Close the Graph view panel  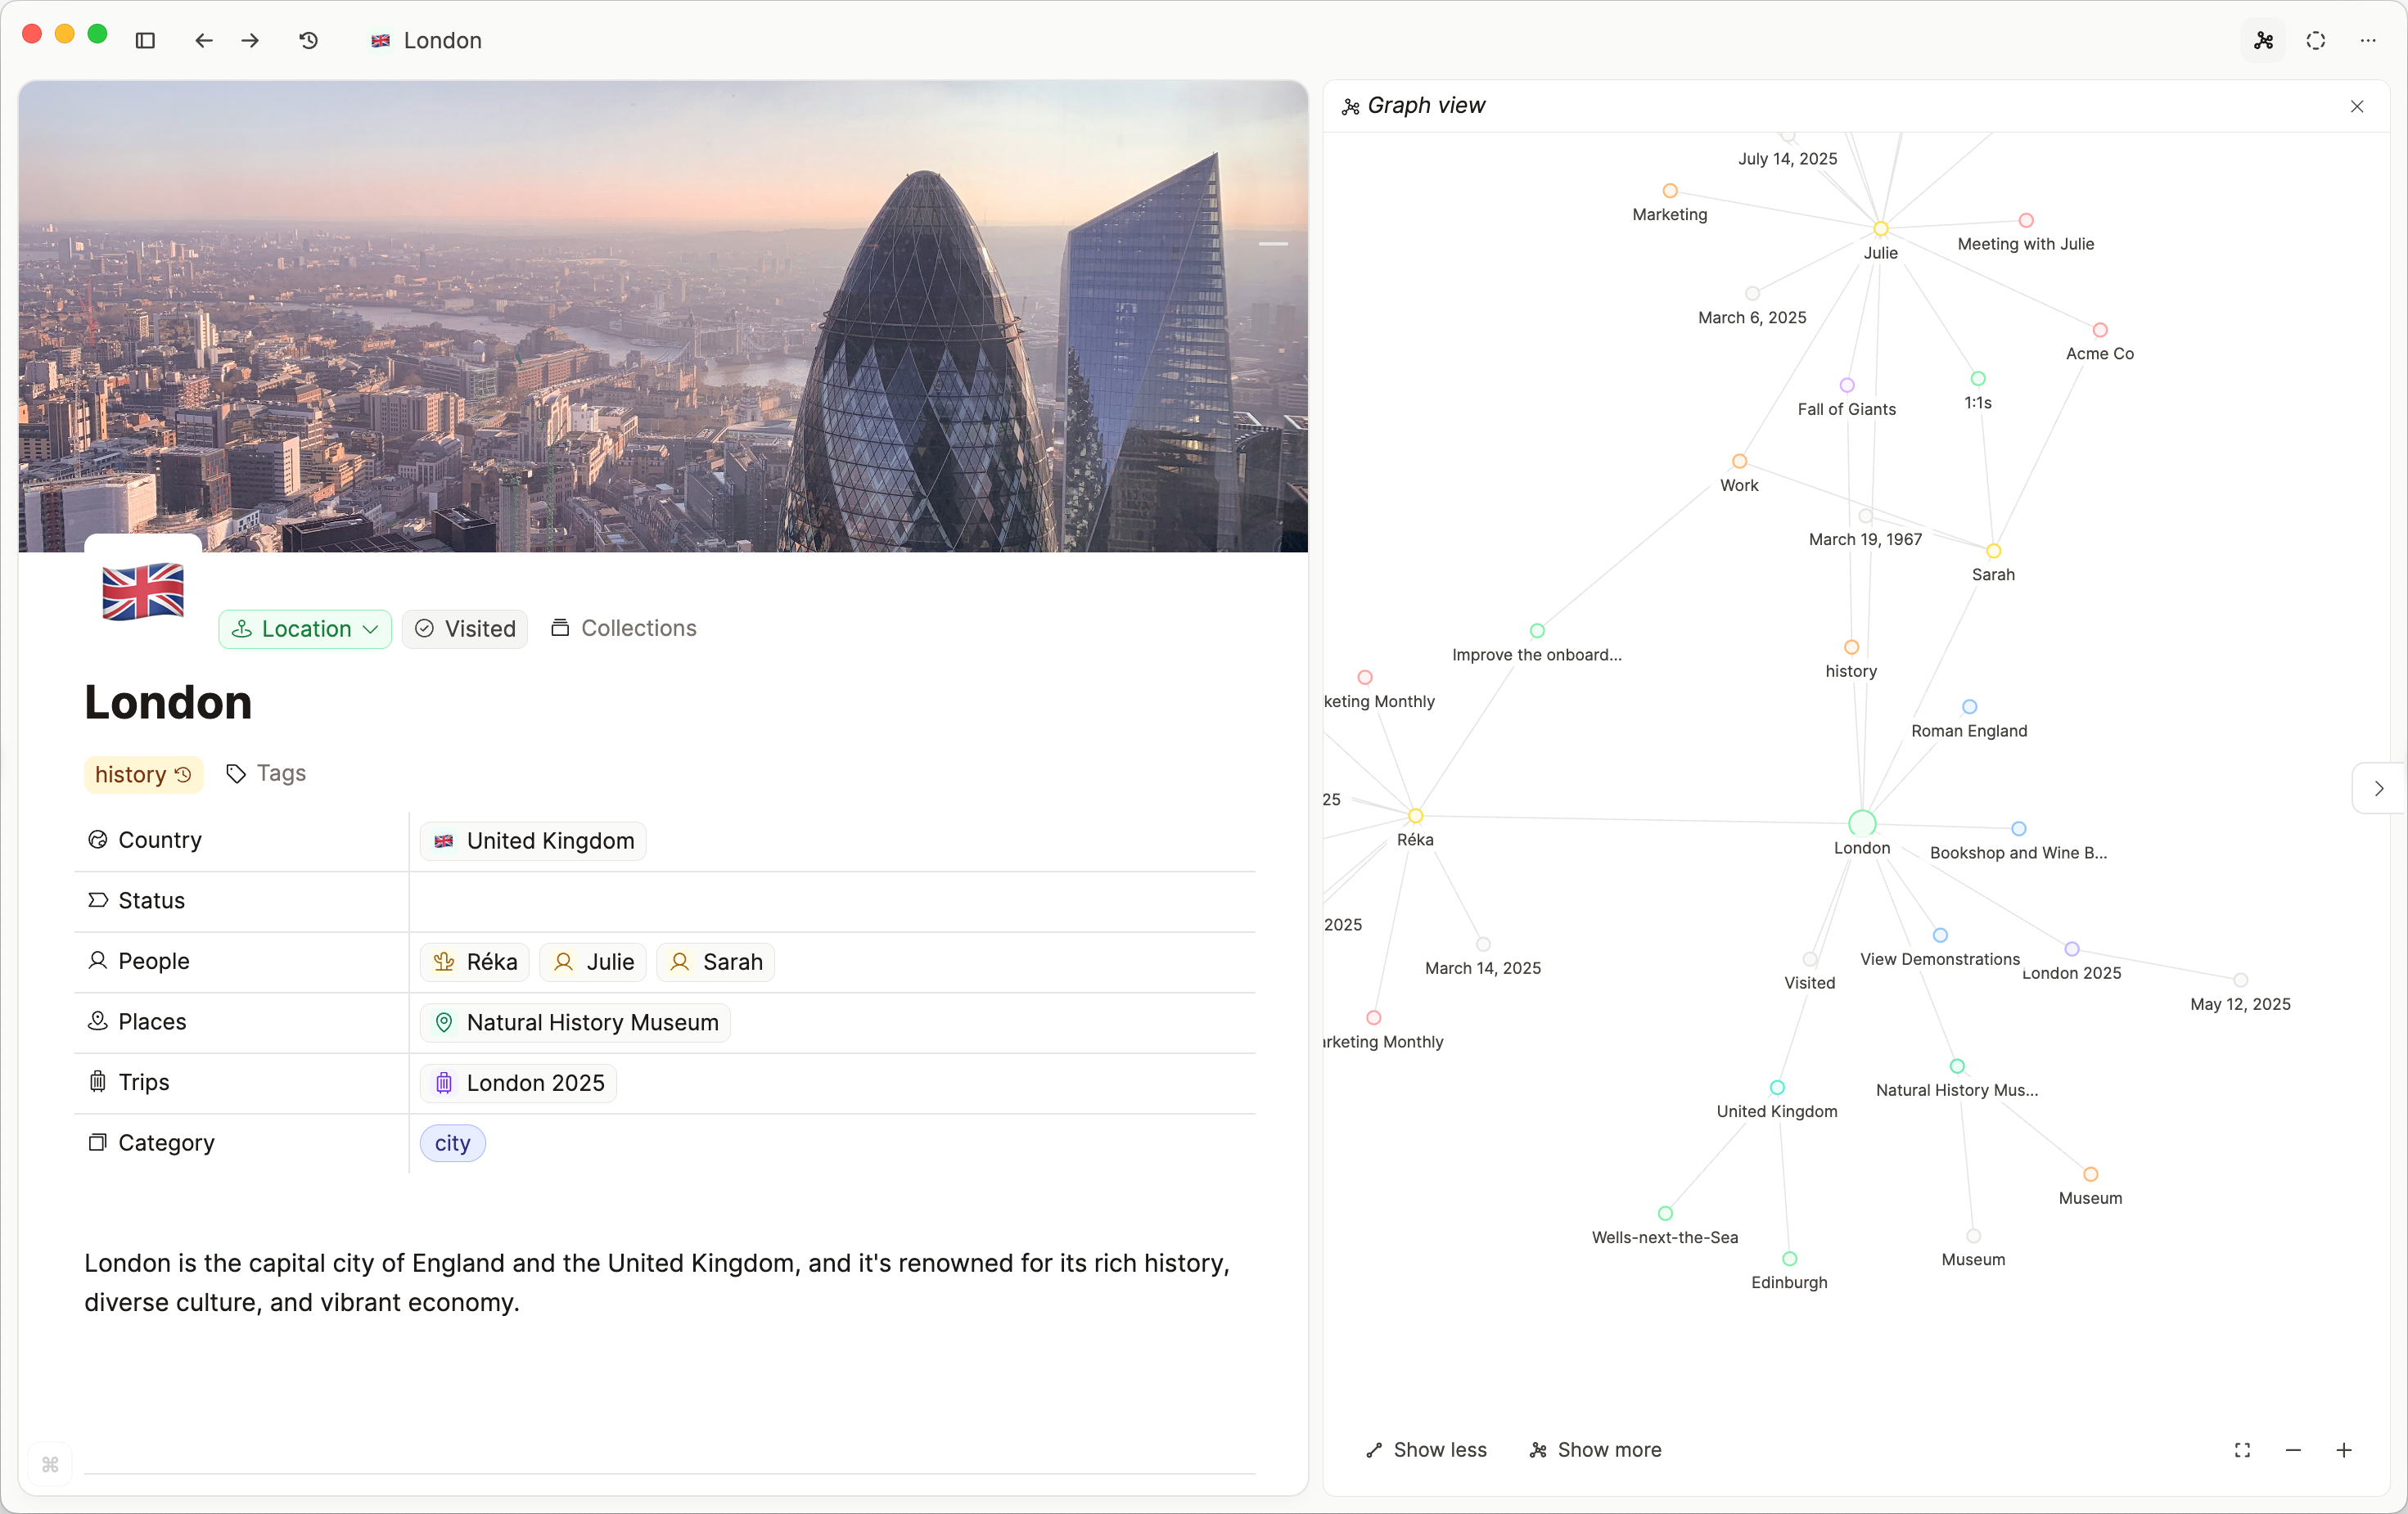(x=2357, y=106)
